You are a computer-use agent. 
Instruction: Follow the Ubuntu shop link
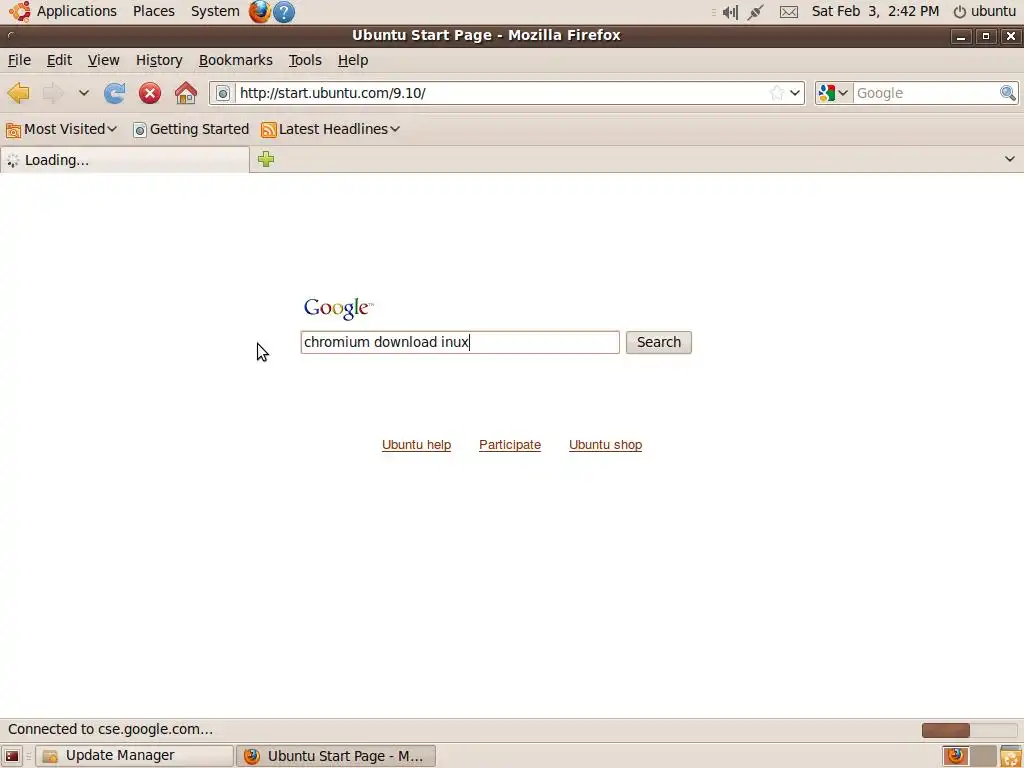pyautogui.click(x=605, y=445)
